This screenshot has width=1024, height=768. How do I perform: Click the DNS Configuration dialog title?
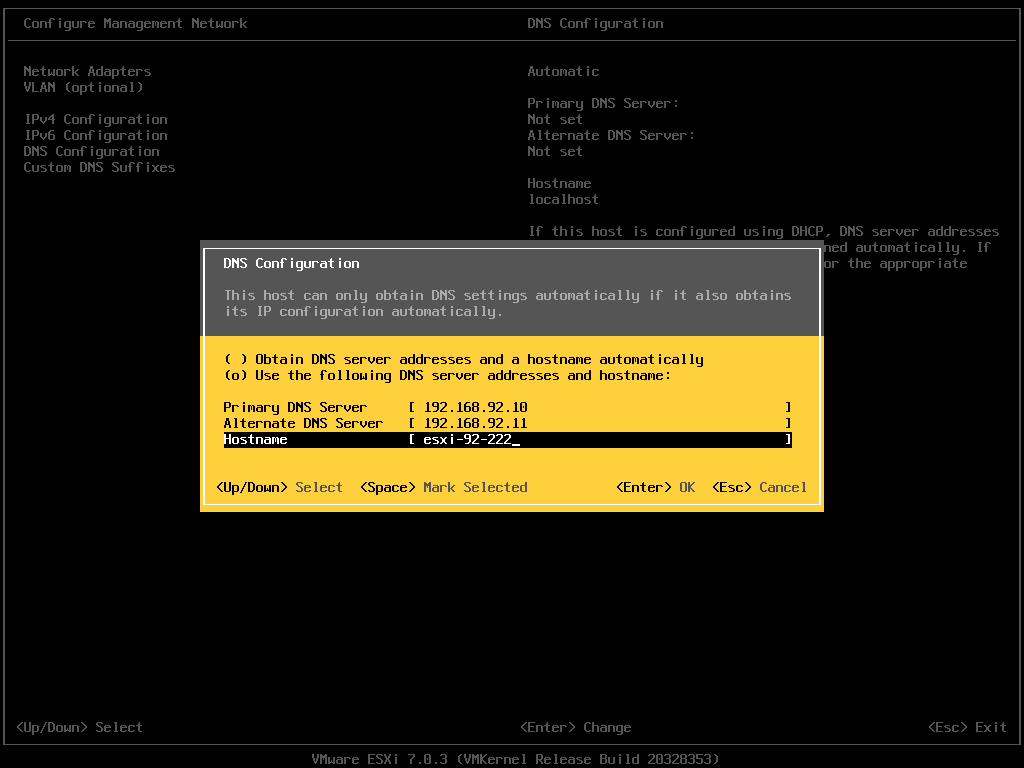pyautogui.click(x=291, y=263)
